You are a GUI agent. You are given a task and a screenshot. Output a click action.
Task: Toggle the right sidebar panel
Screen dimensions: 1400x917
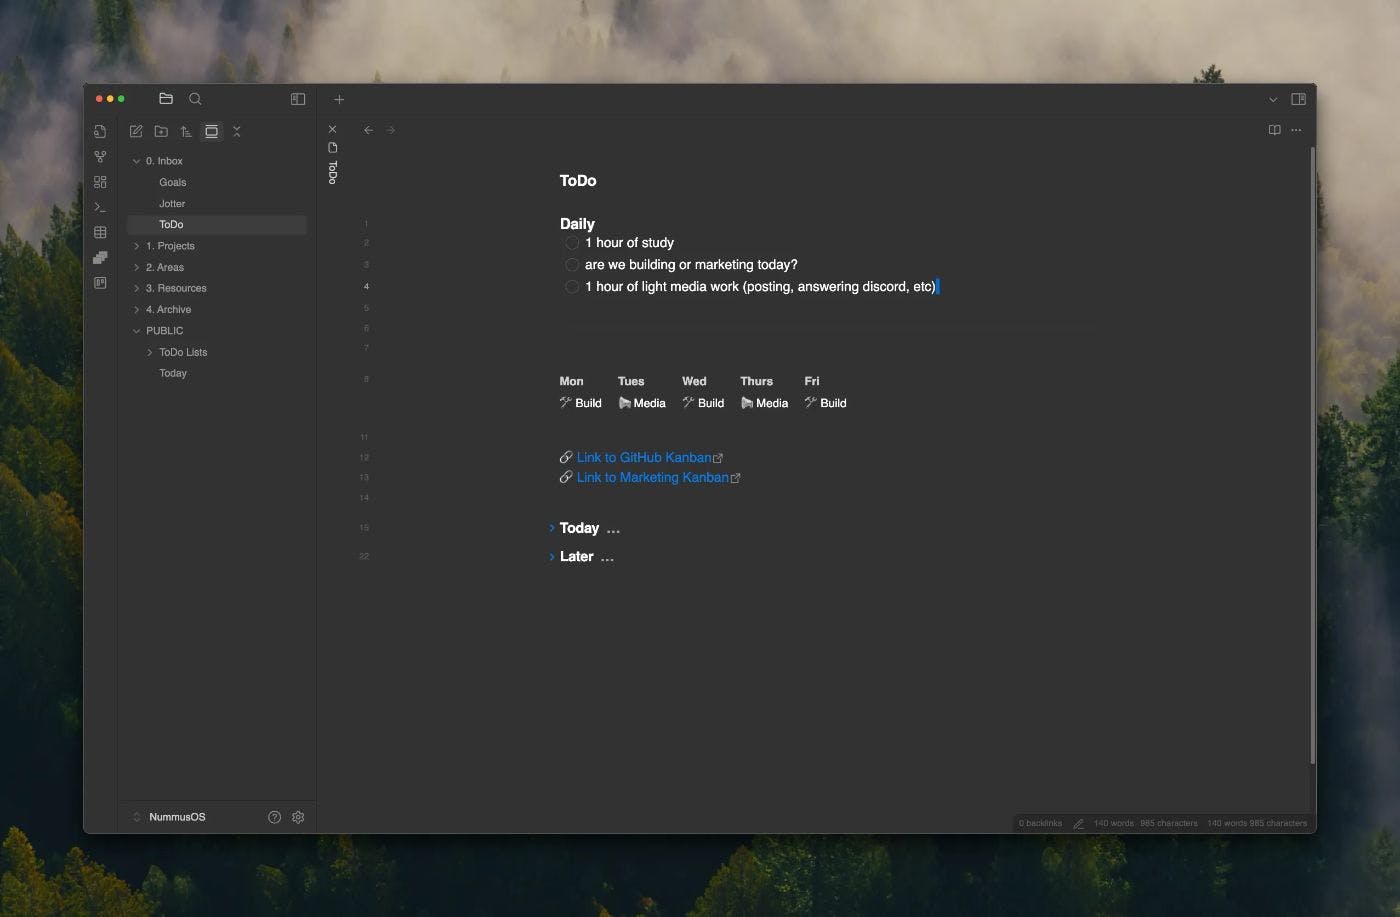click(1298, 99)
